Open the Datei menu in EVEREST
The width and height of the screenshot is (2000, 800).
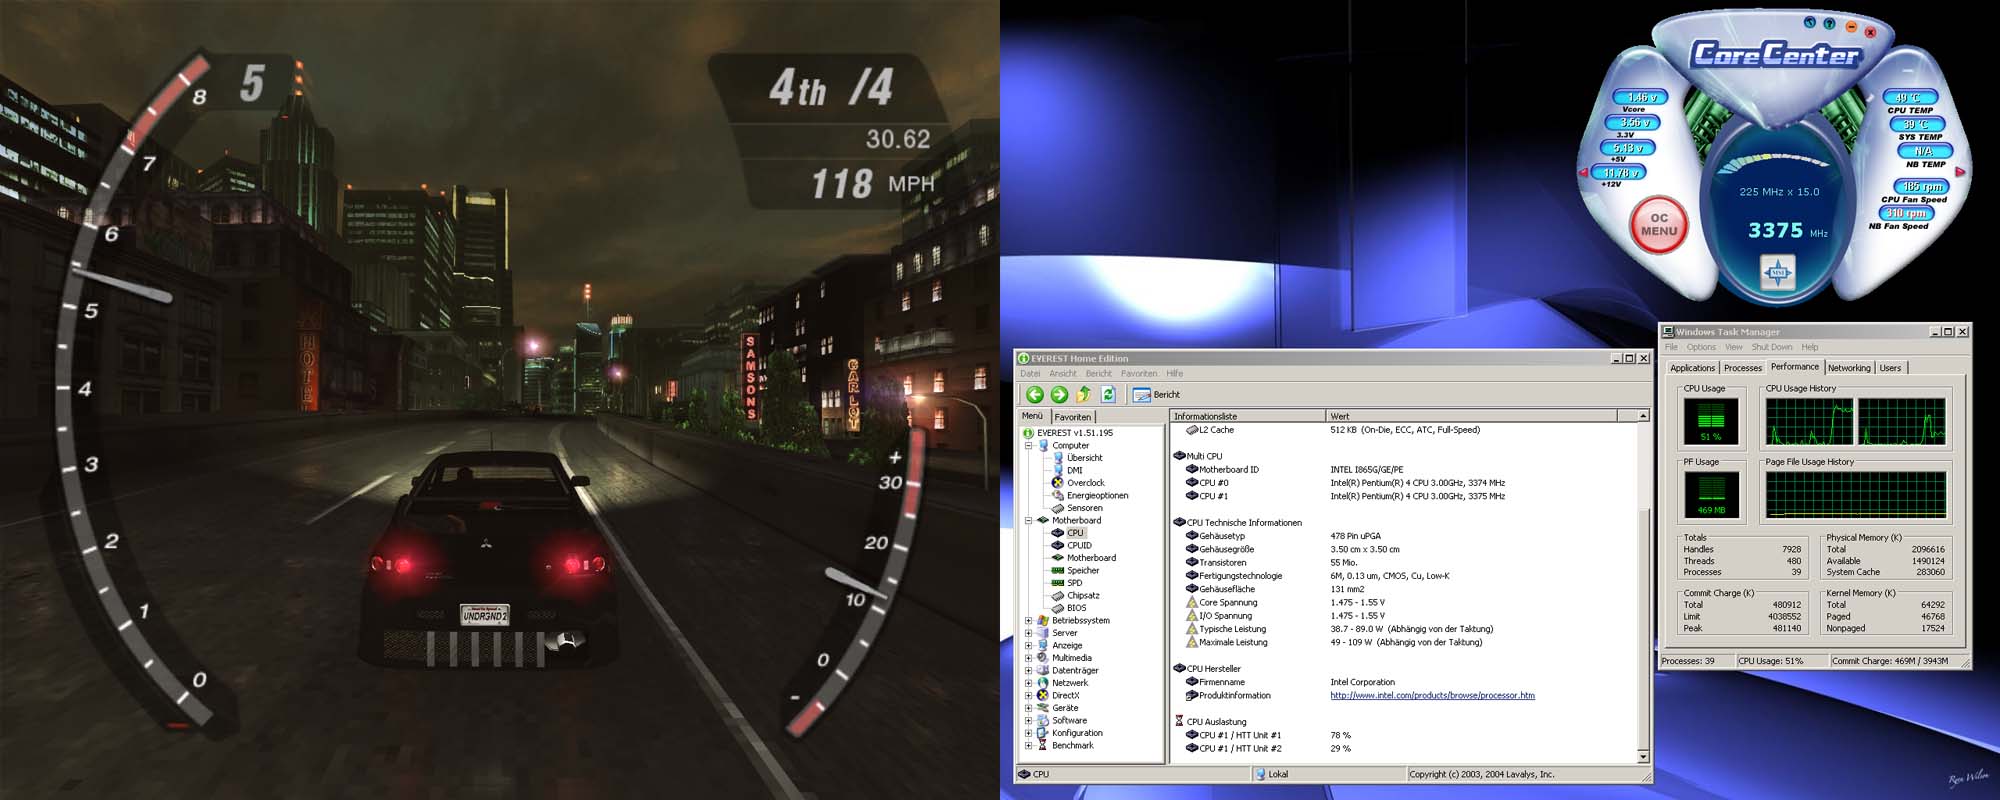(x=1030, y=373)
